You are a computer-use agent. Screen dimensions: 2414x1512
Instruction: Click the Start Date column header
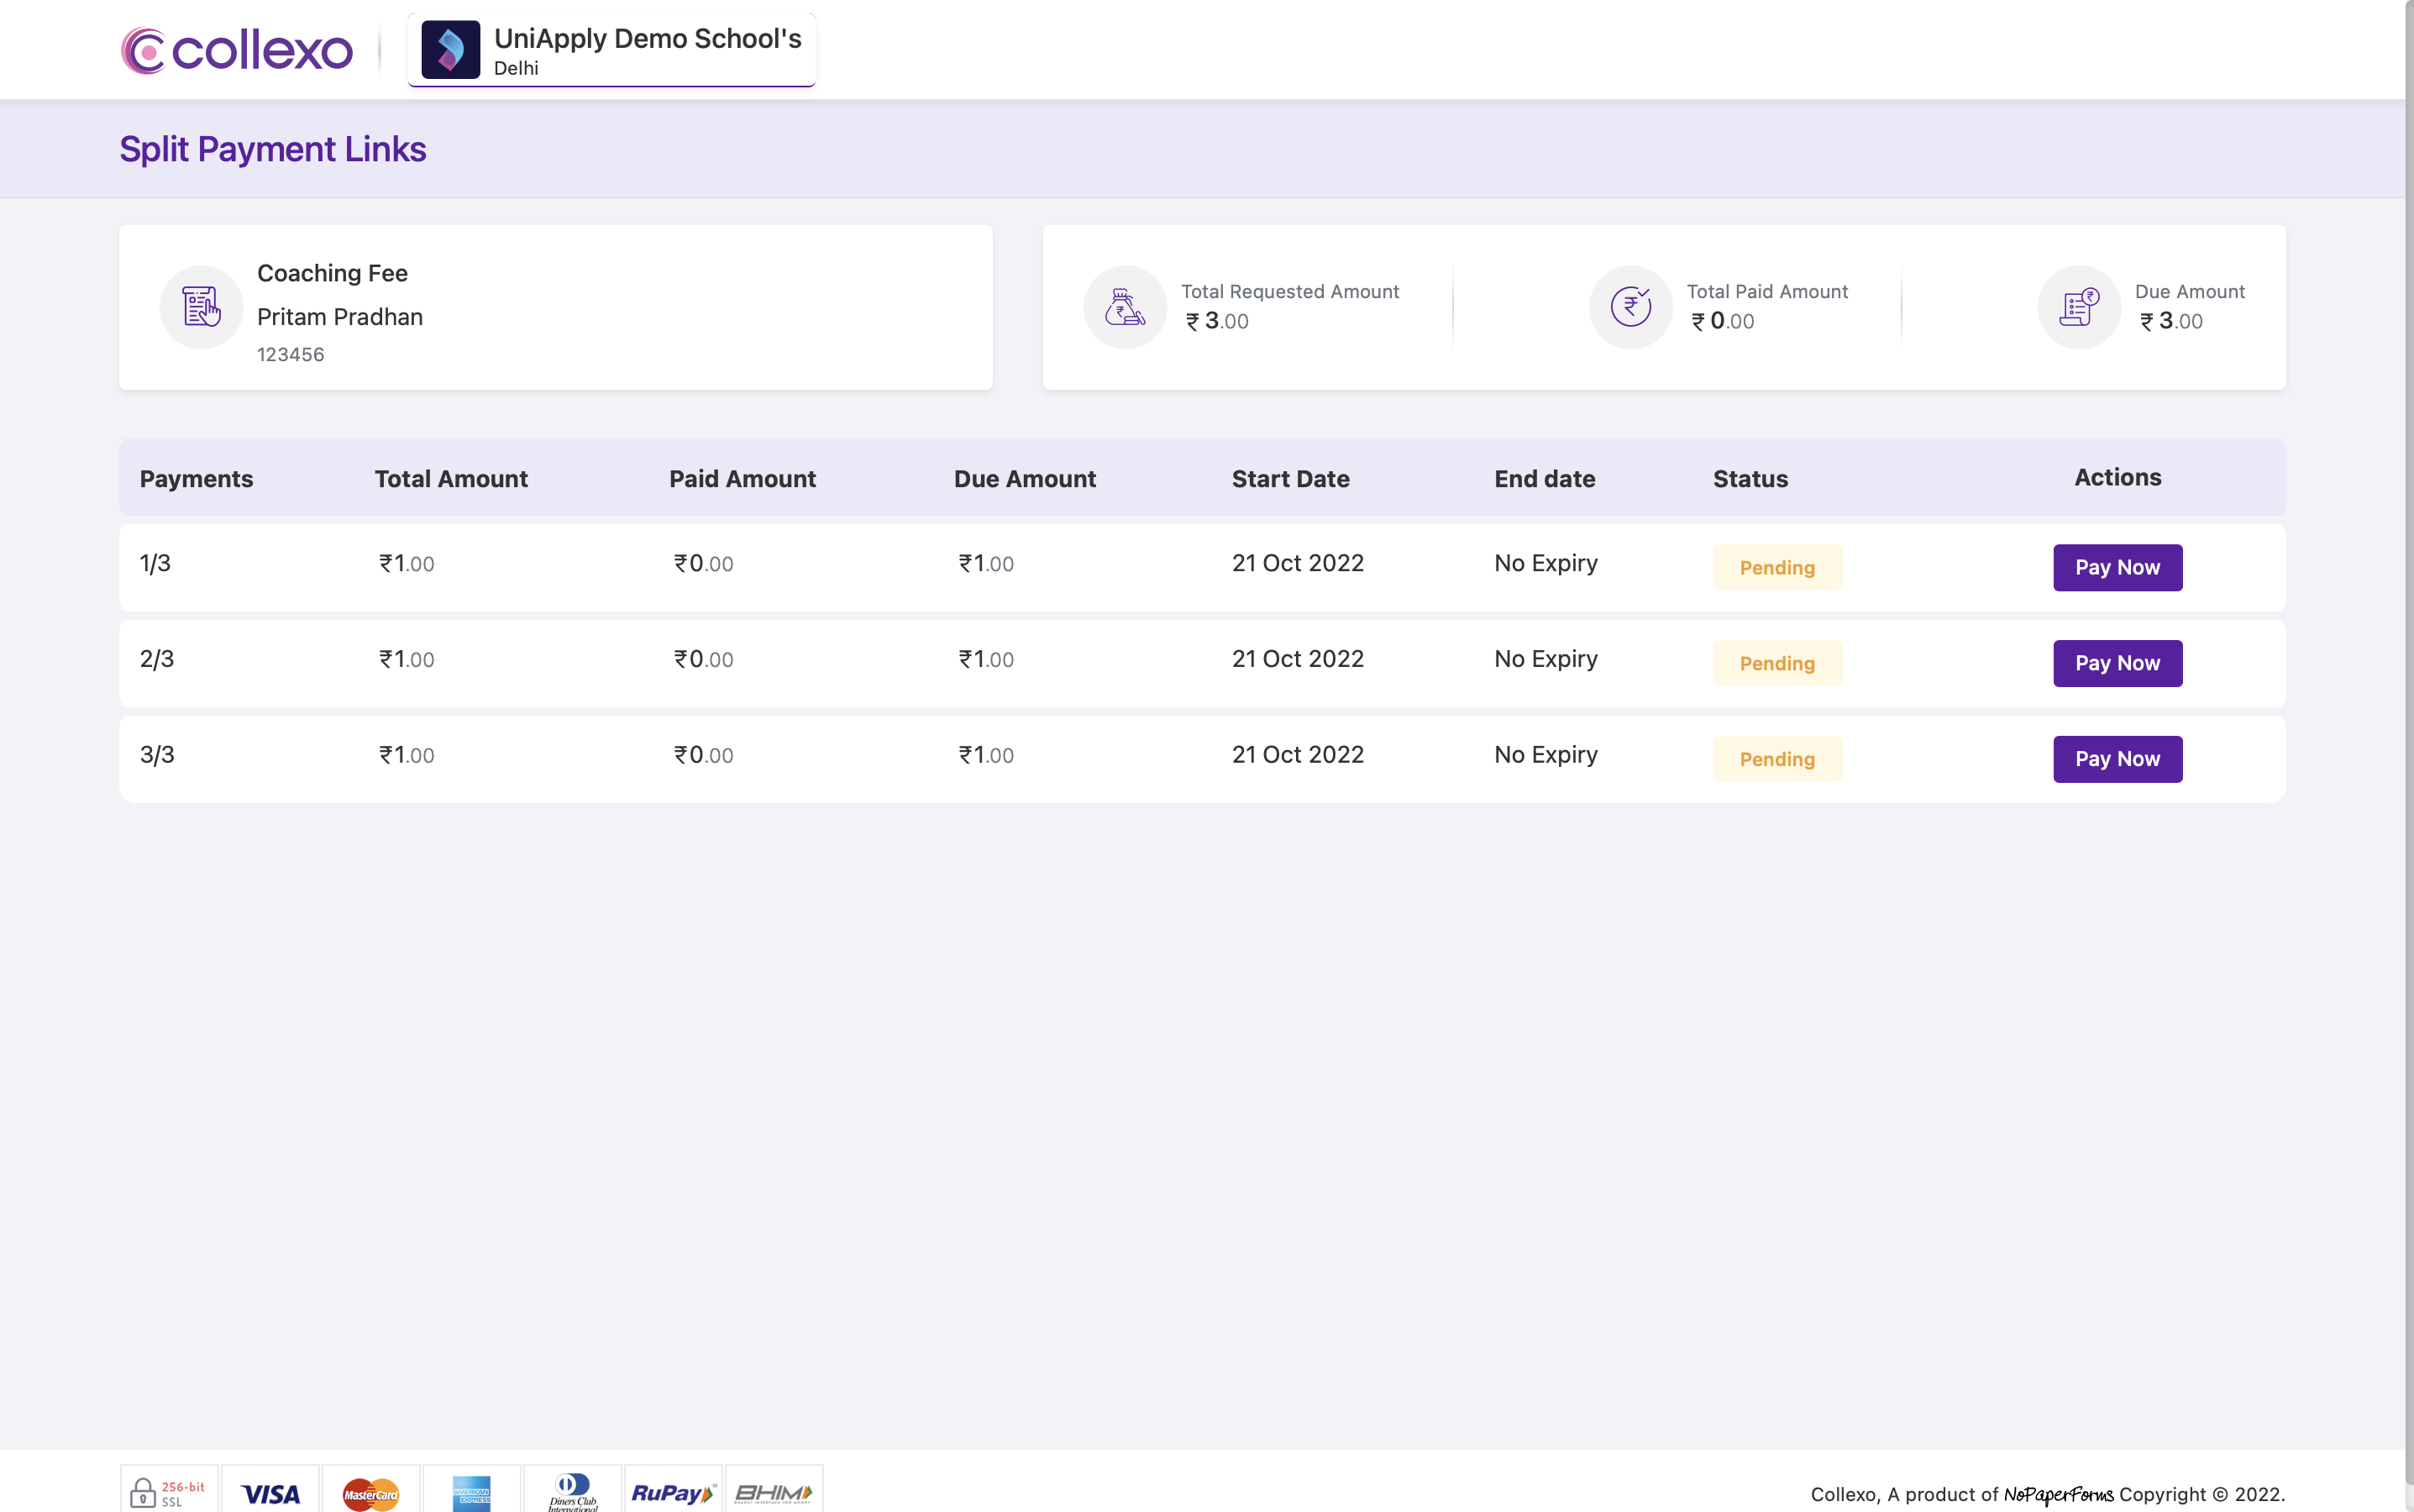1290,479
